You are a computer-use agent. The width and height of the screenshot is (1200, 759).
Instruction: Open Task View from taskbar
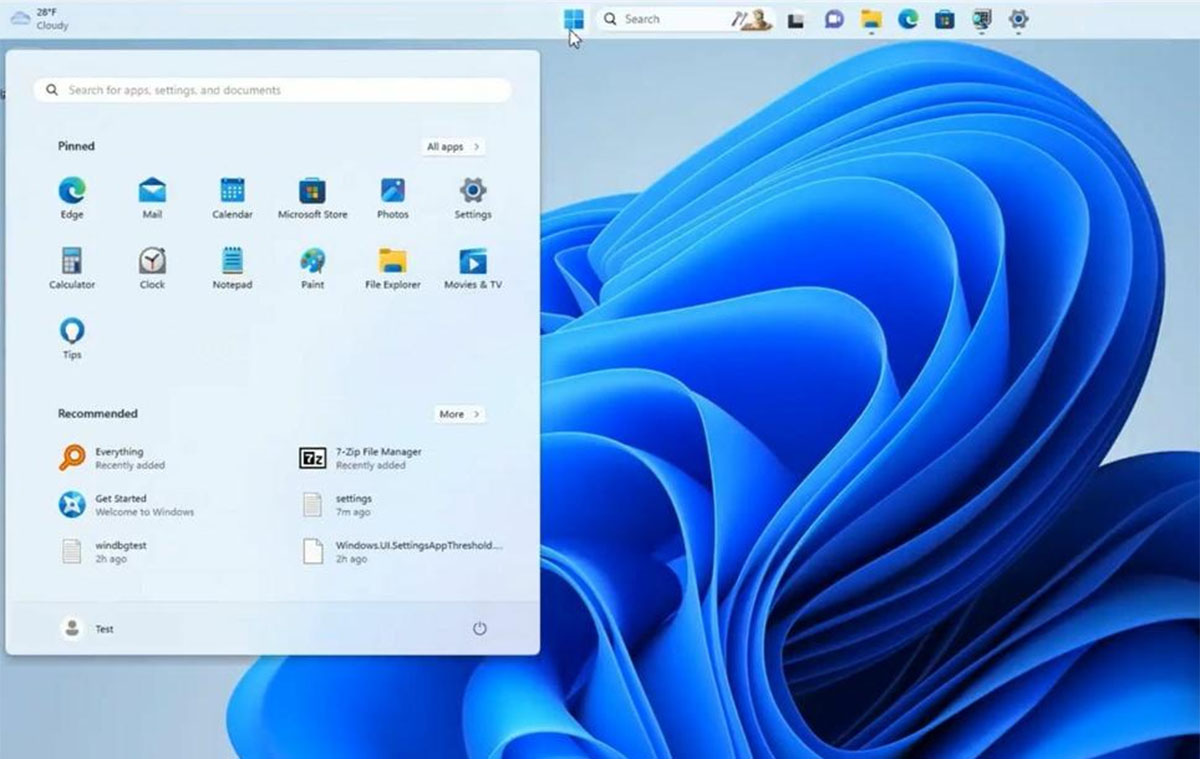point(796,19)
